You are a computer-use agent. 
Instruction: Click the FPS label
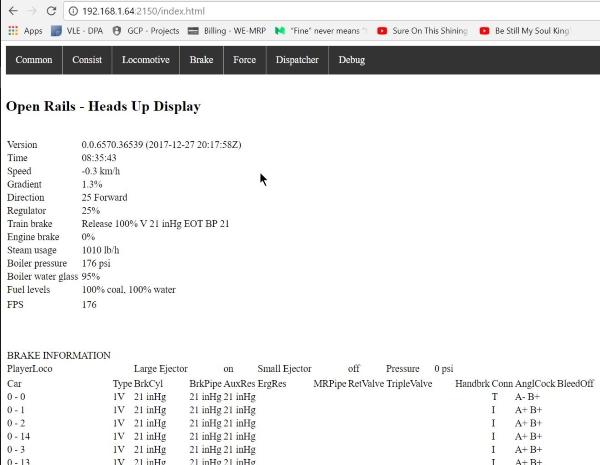pyautogui.click(x=15, y=305)
